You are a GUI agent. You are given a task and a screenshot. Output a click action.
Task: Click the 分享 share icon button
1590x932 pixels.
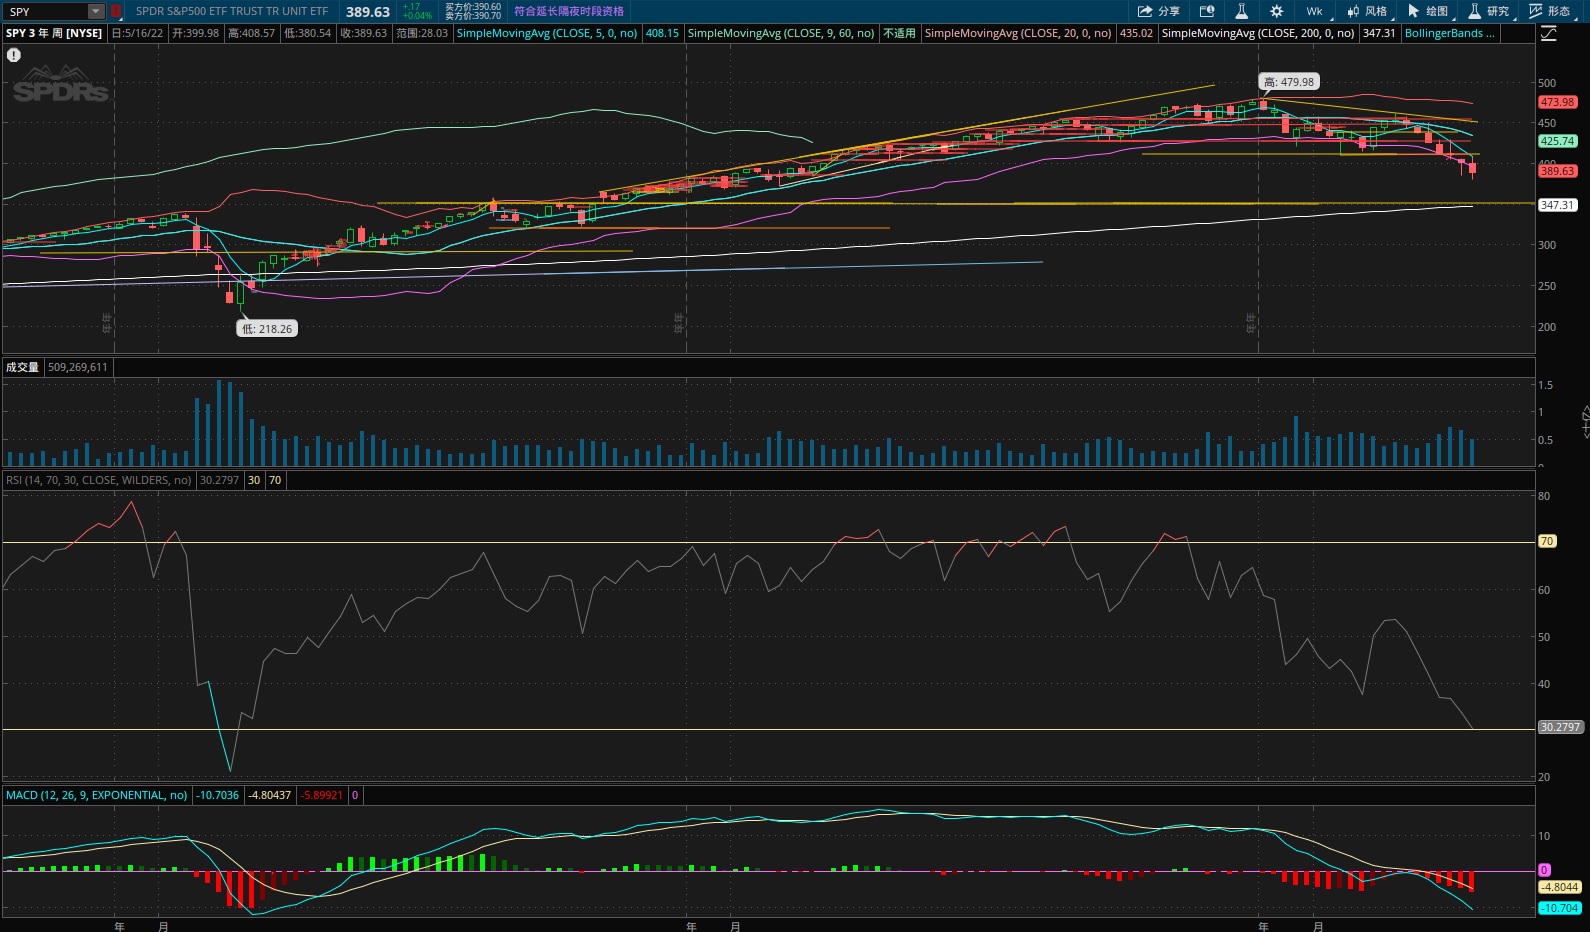[1158, 11]
